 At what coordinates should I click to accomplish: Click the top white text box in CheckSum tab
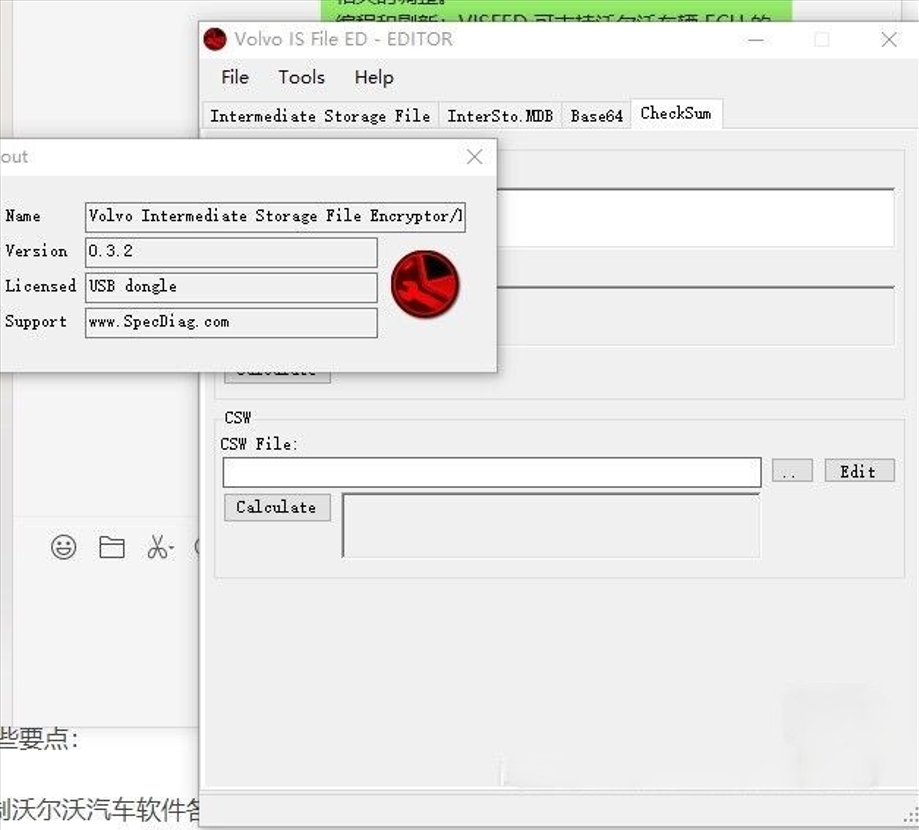coord(695,217)
